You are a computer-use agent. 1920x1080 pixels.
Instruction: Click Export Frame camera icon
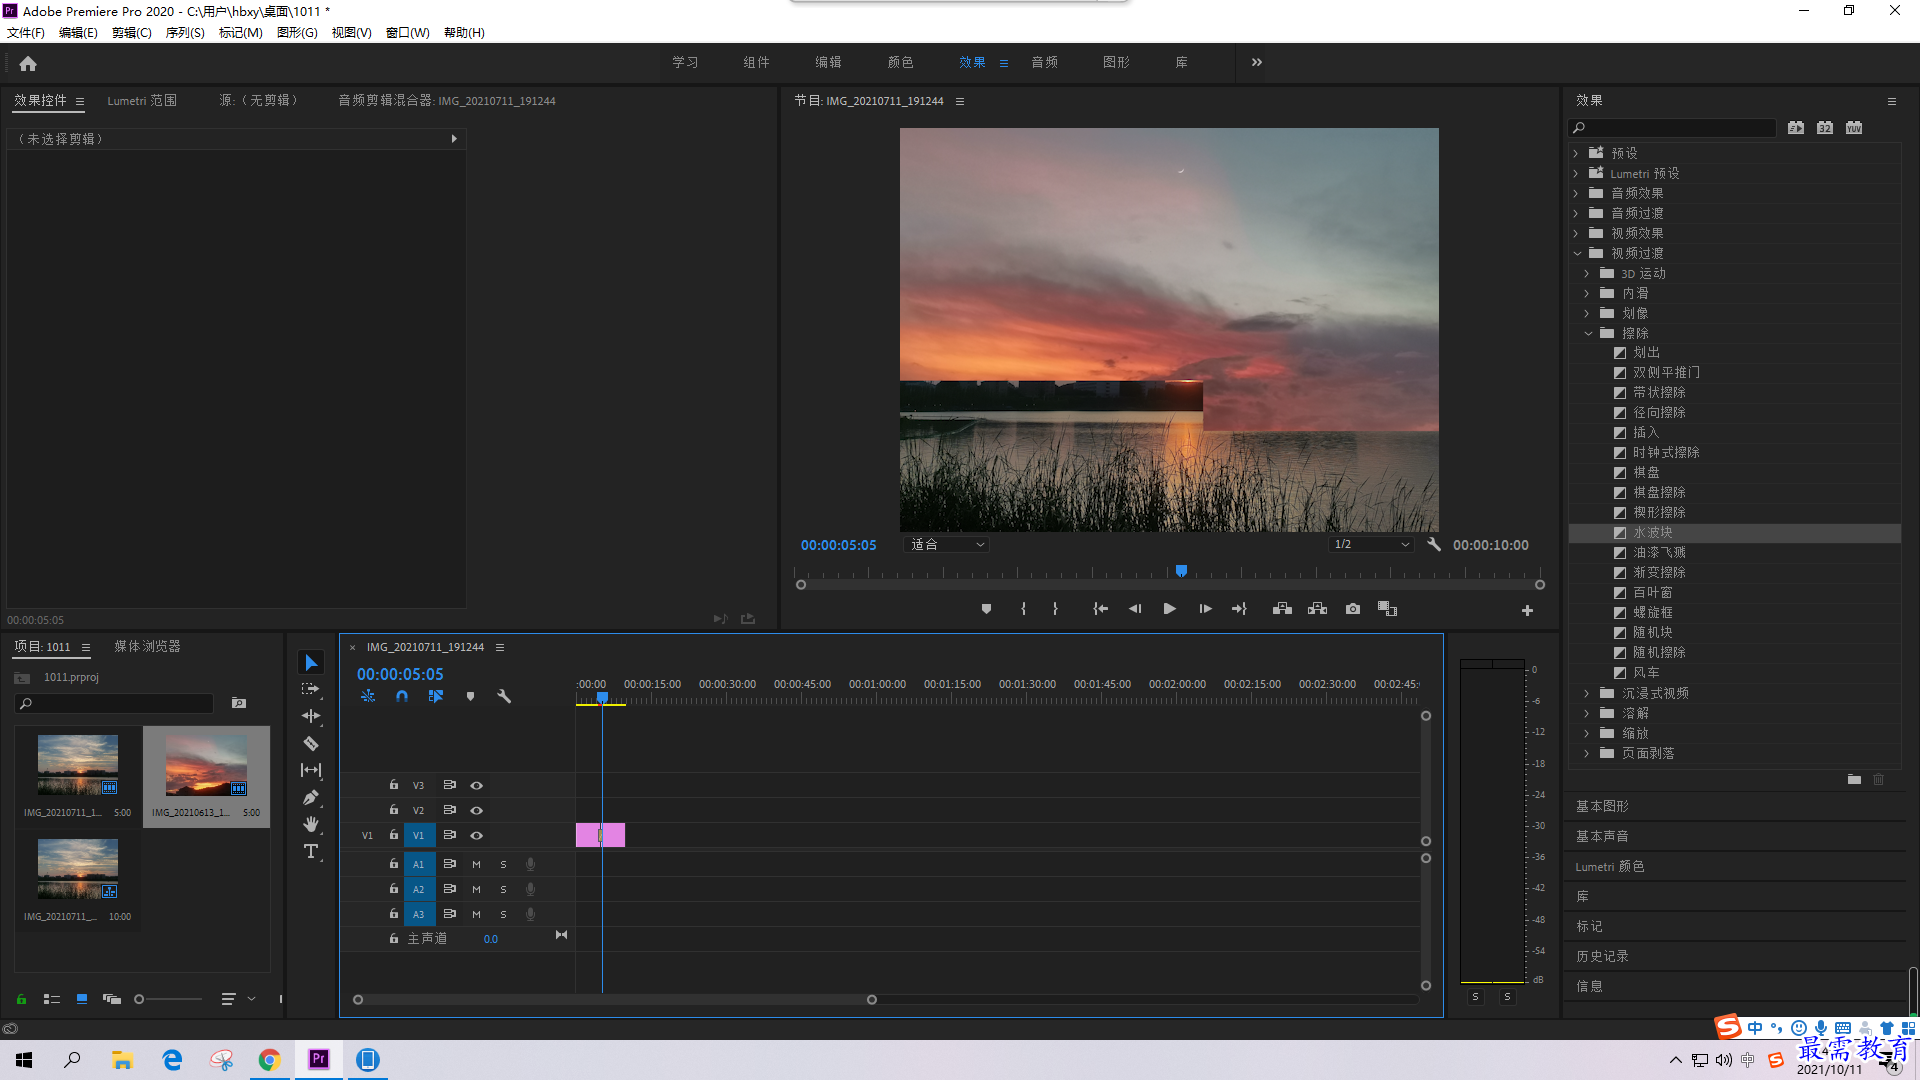click(1353, 609)
